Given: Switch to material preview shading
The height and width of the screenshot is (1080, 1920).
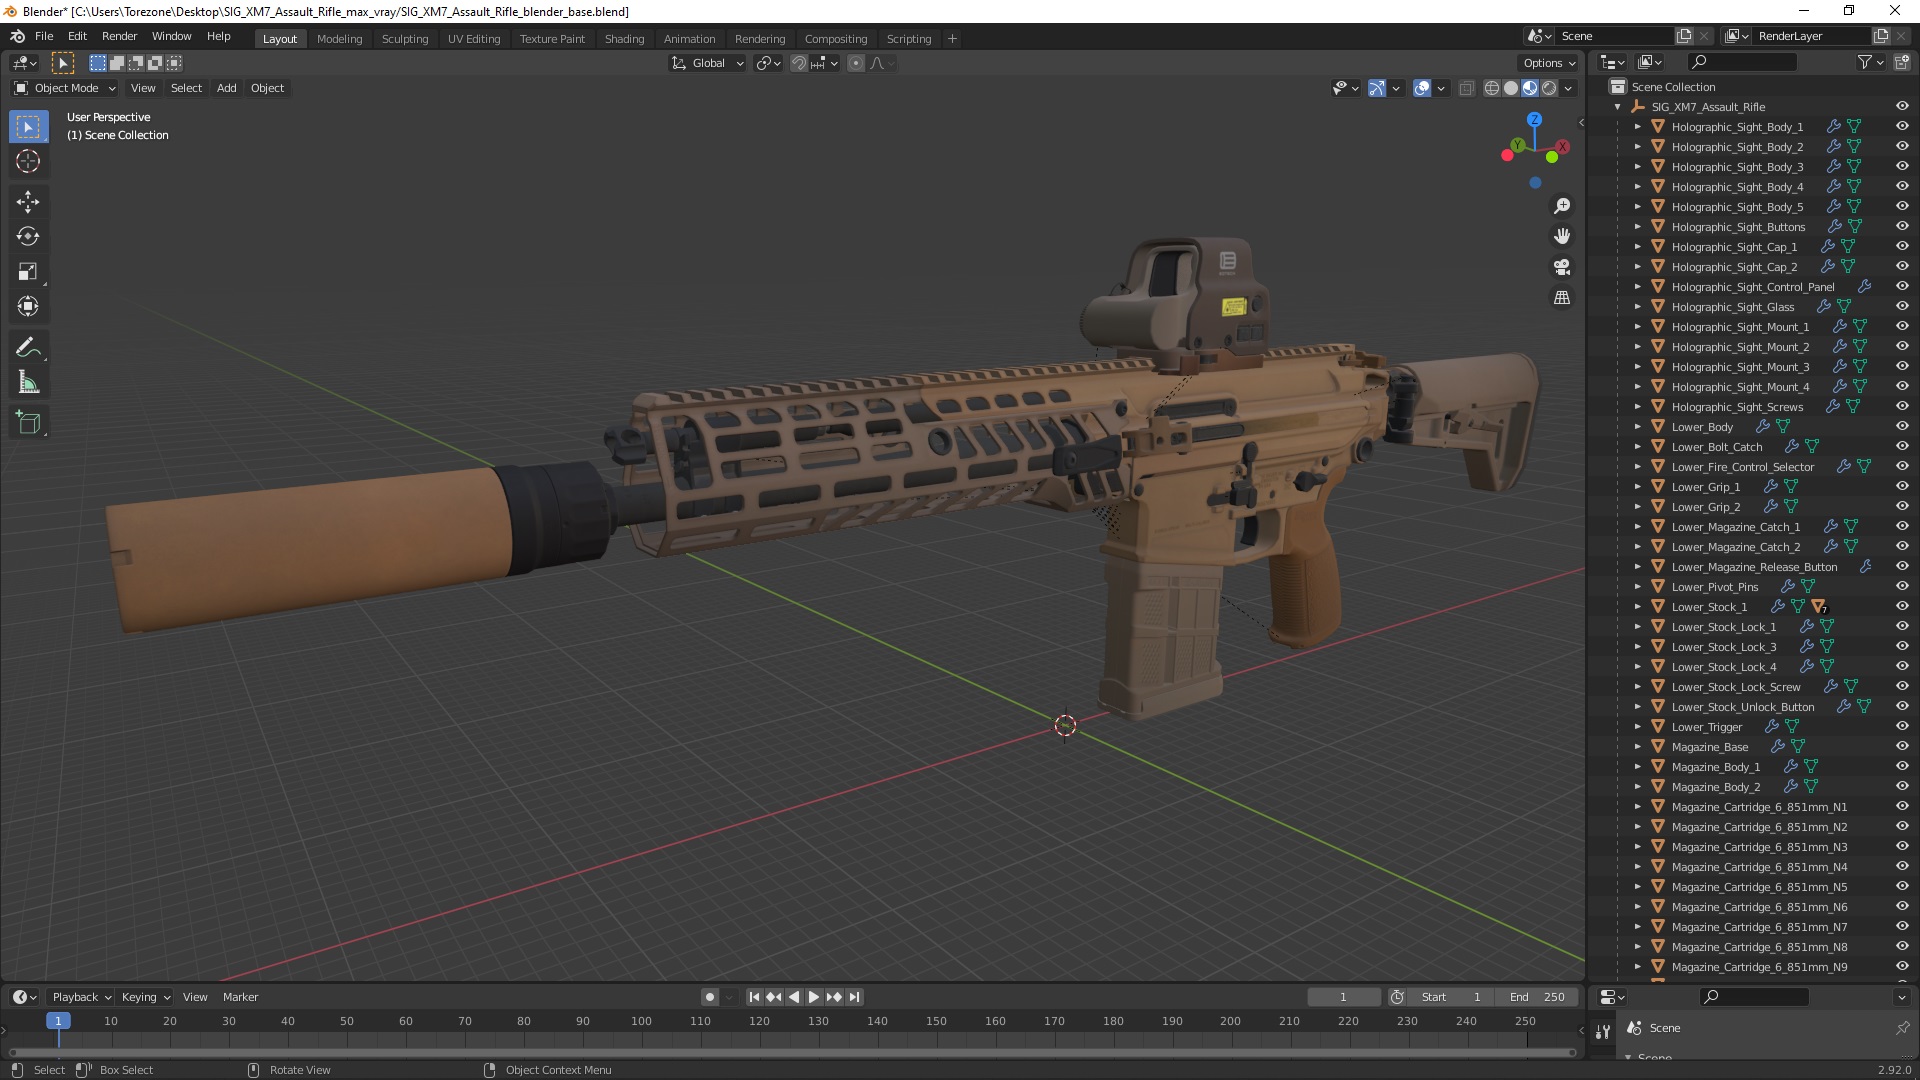Looking at the screenshot, I should (1530, 88).
